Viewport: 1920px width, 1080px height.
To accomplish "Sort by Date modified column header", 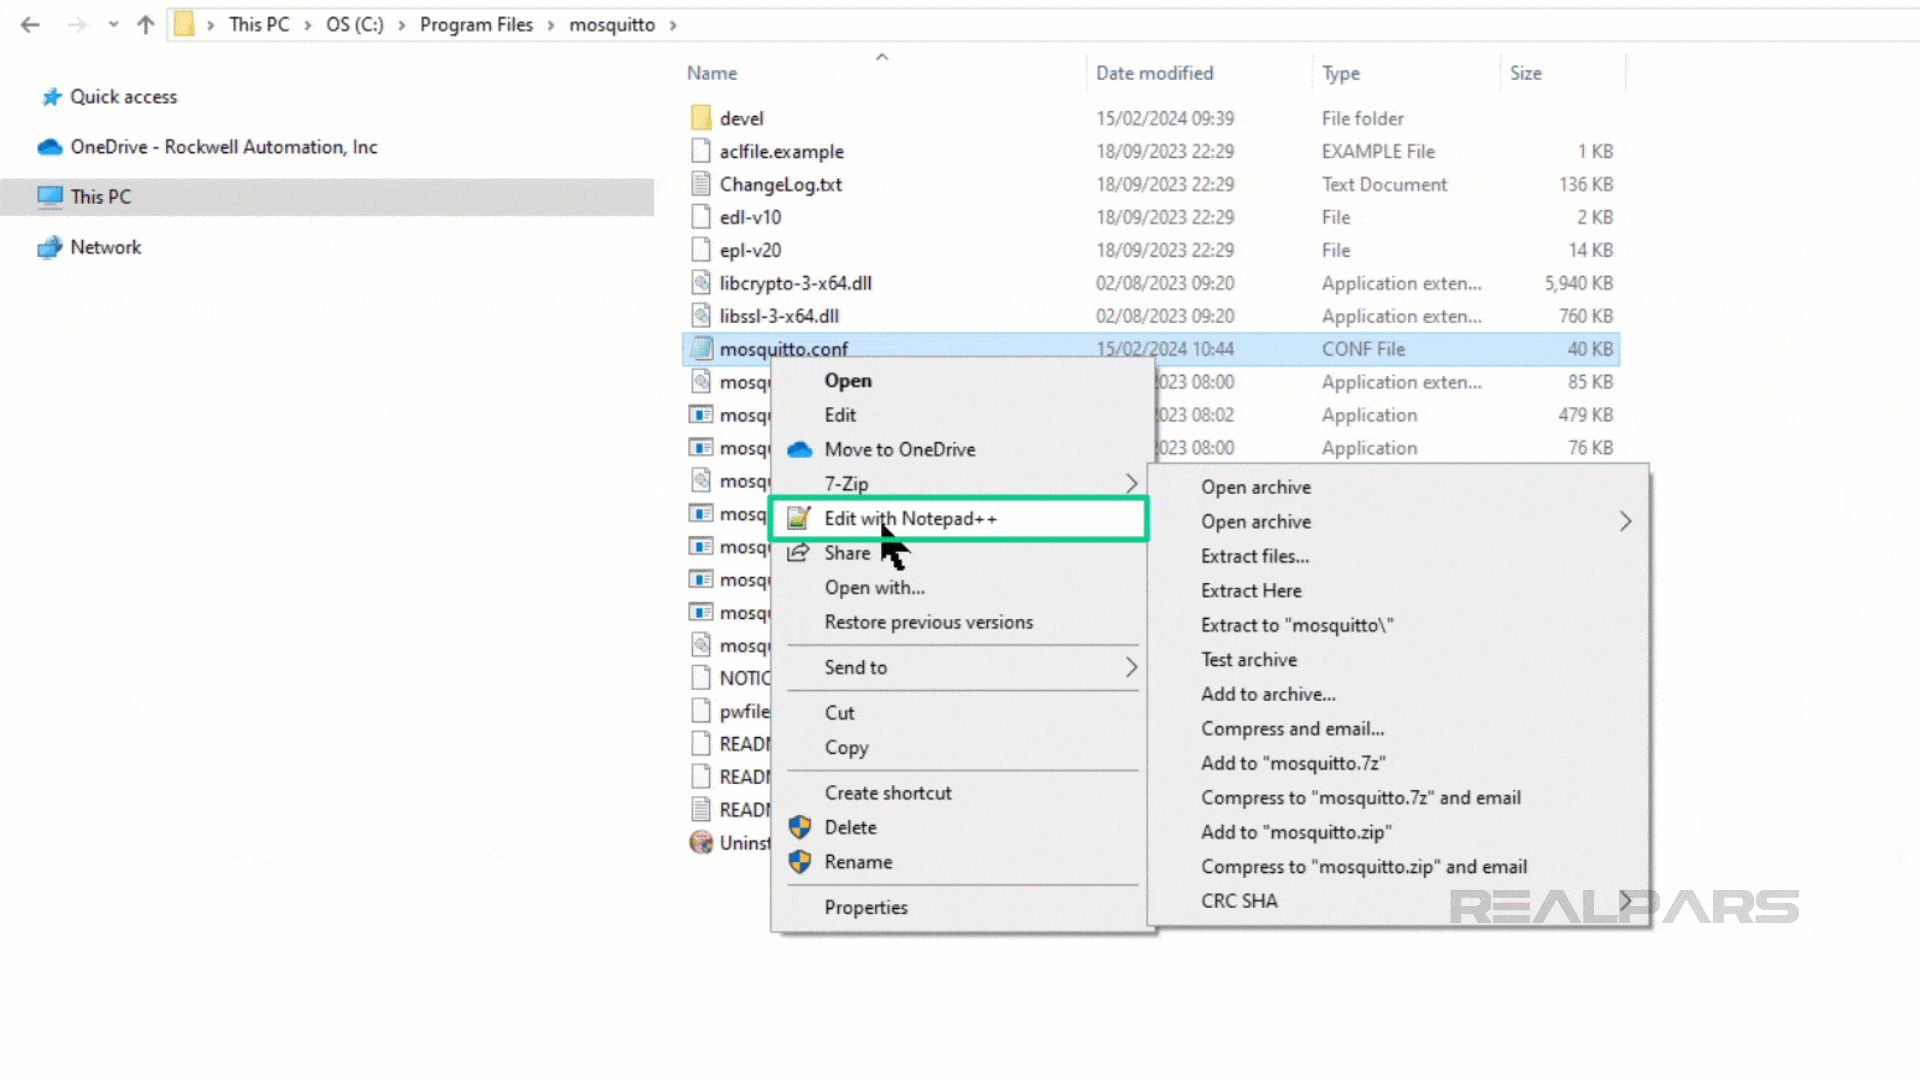I will click(x=1154, y=73).
